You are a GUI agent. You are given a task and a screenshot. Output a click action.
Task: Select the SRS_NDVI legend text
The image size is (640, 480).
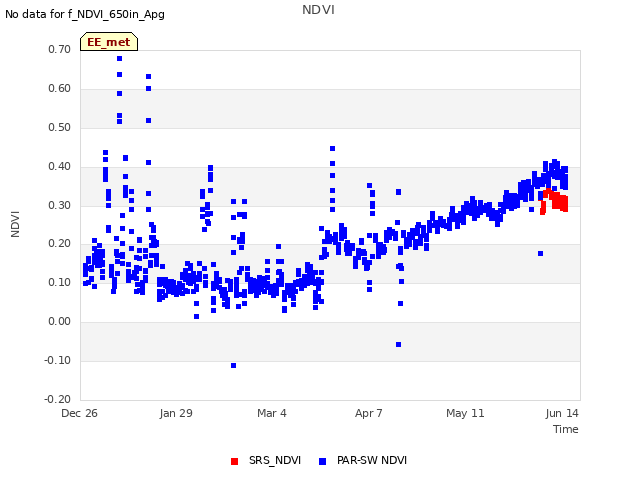click(275, 460)
